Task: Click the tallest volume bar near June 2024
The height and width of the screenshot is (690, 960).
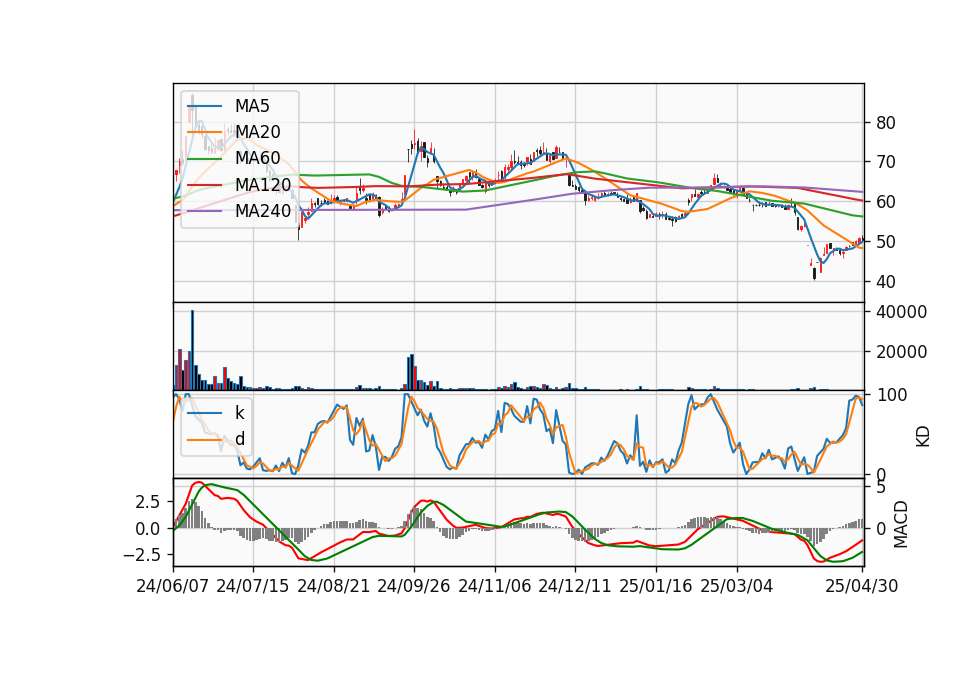Action: [192, 350]
